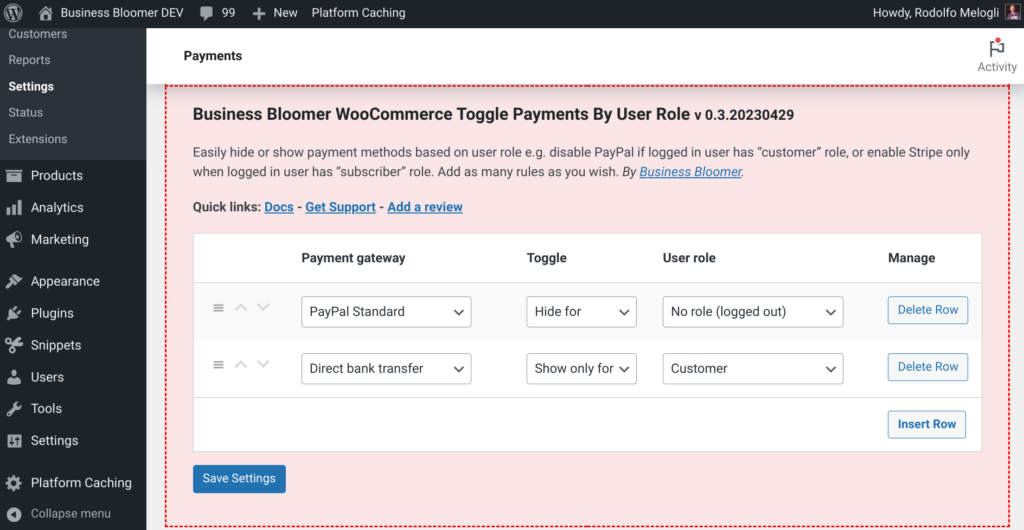Click the Appearance menu label
1024x530 pixels.
click(x=65, y=281)
